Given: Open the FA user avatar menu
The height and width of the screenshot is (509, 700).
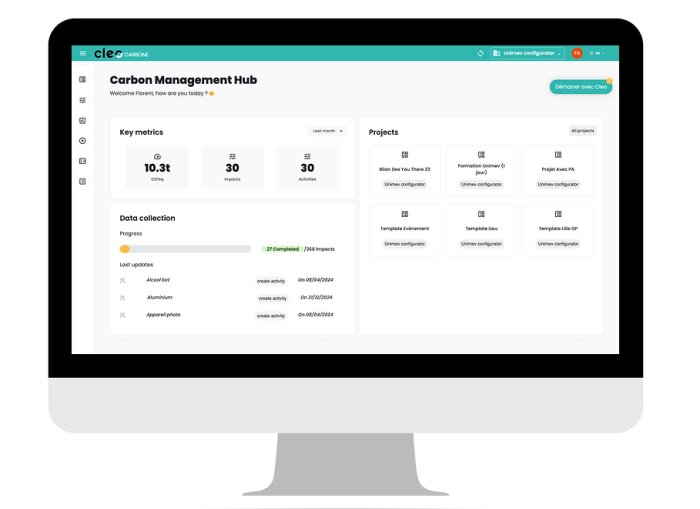Looking at the screenshot, I should [x=577, y=53].
